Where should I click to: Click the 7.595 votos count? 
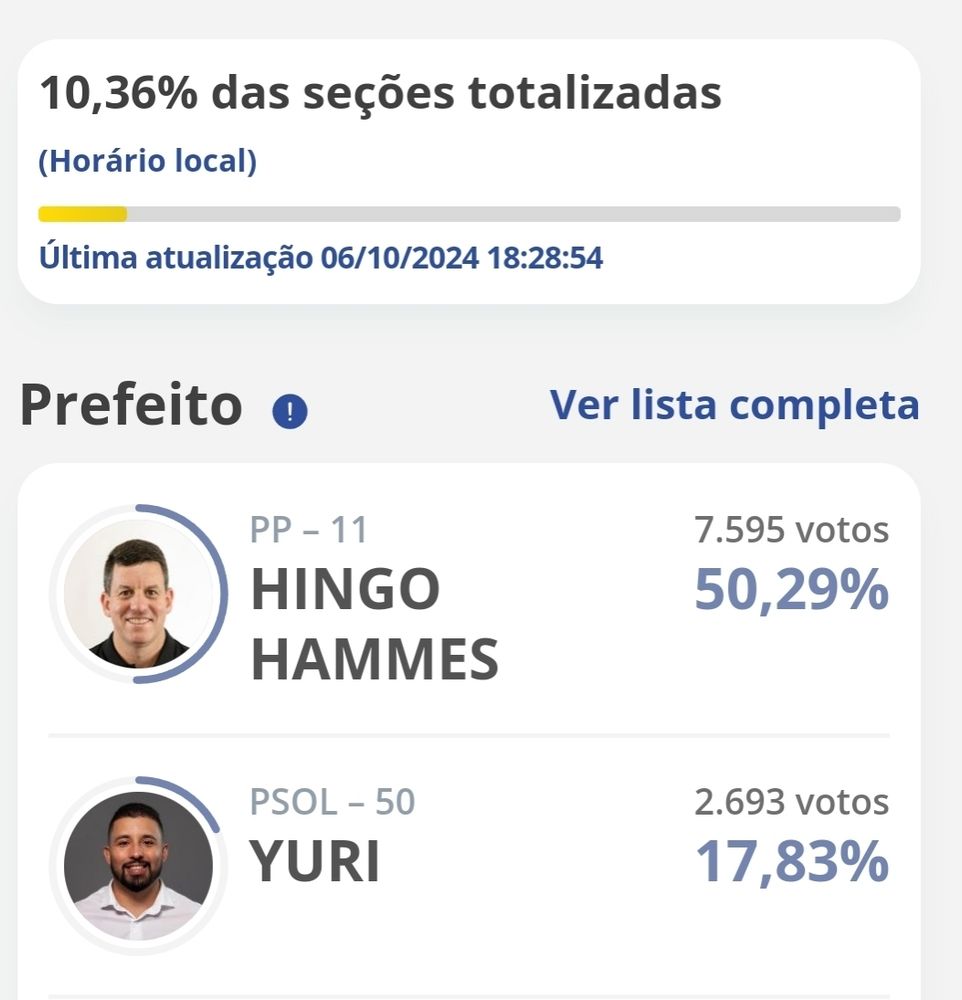coord(791,530)
